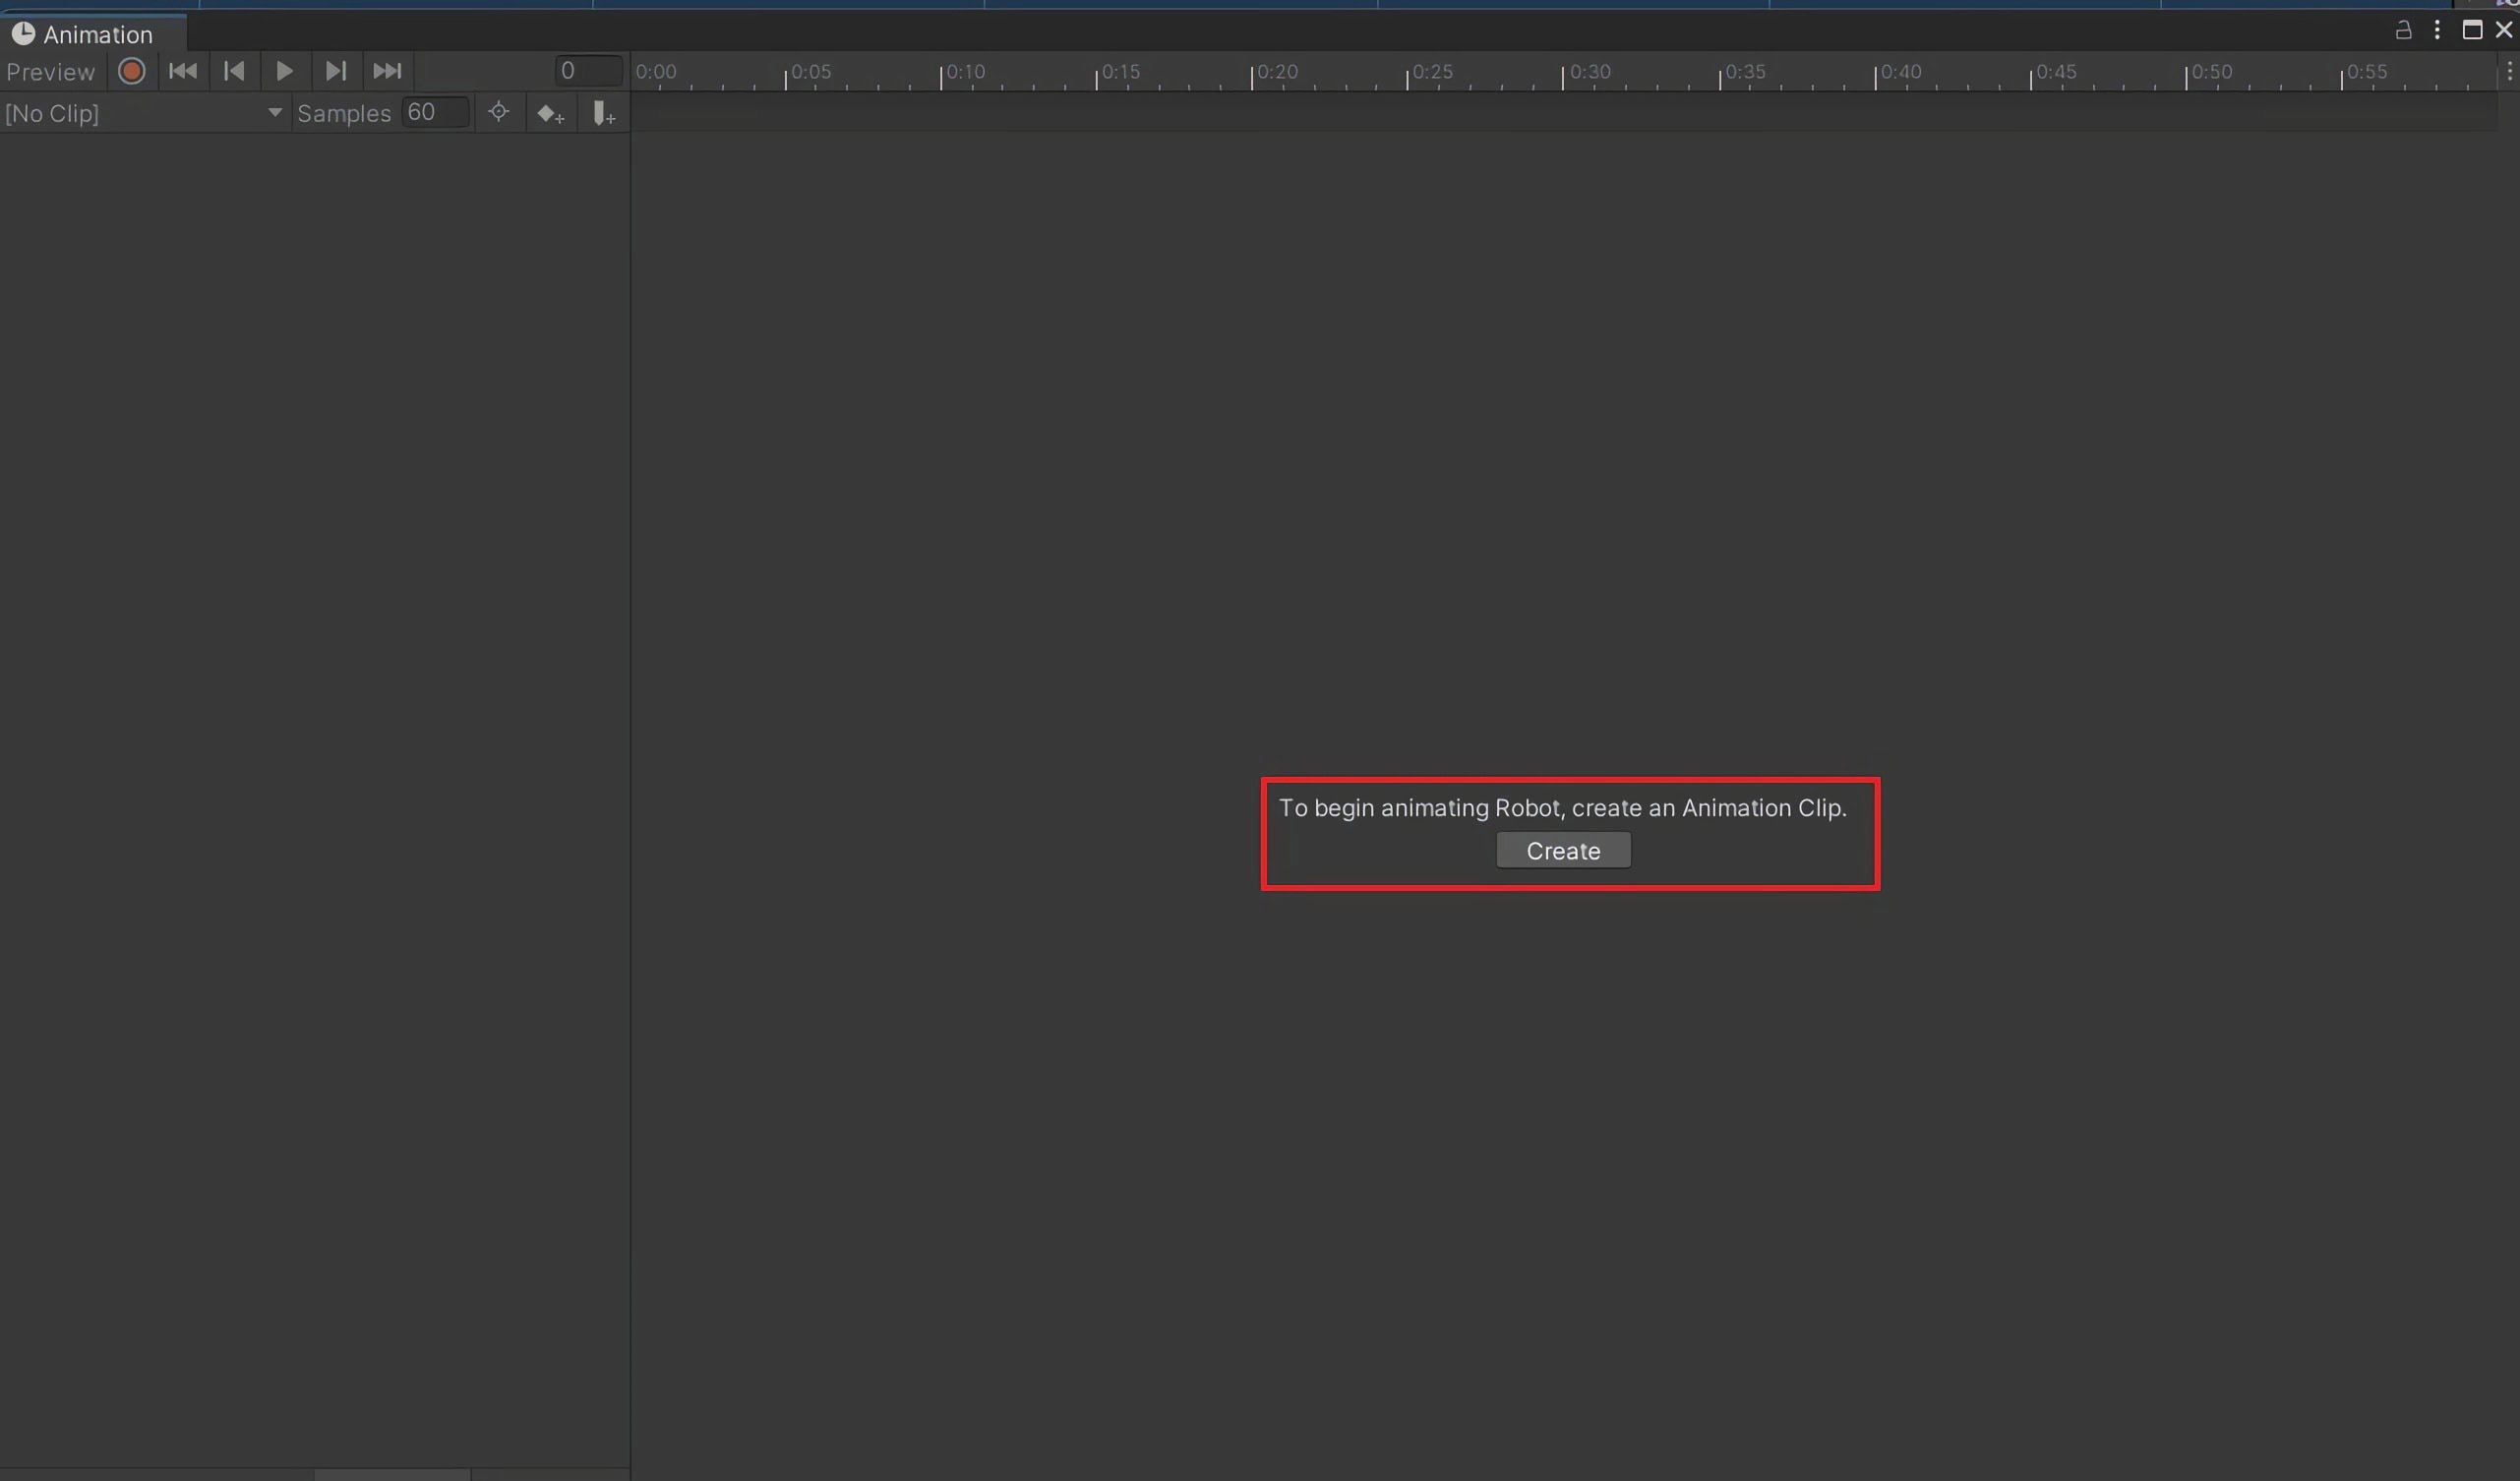This screenshot has width=2520, height=1481.
Task: Click timeline at 0:45 marker
Action: 2056,72
